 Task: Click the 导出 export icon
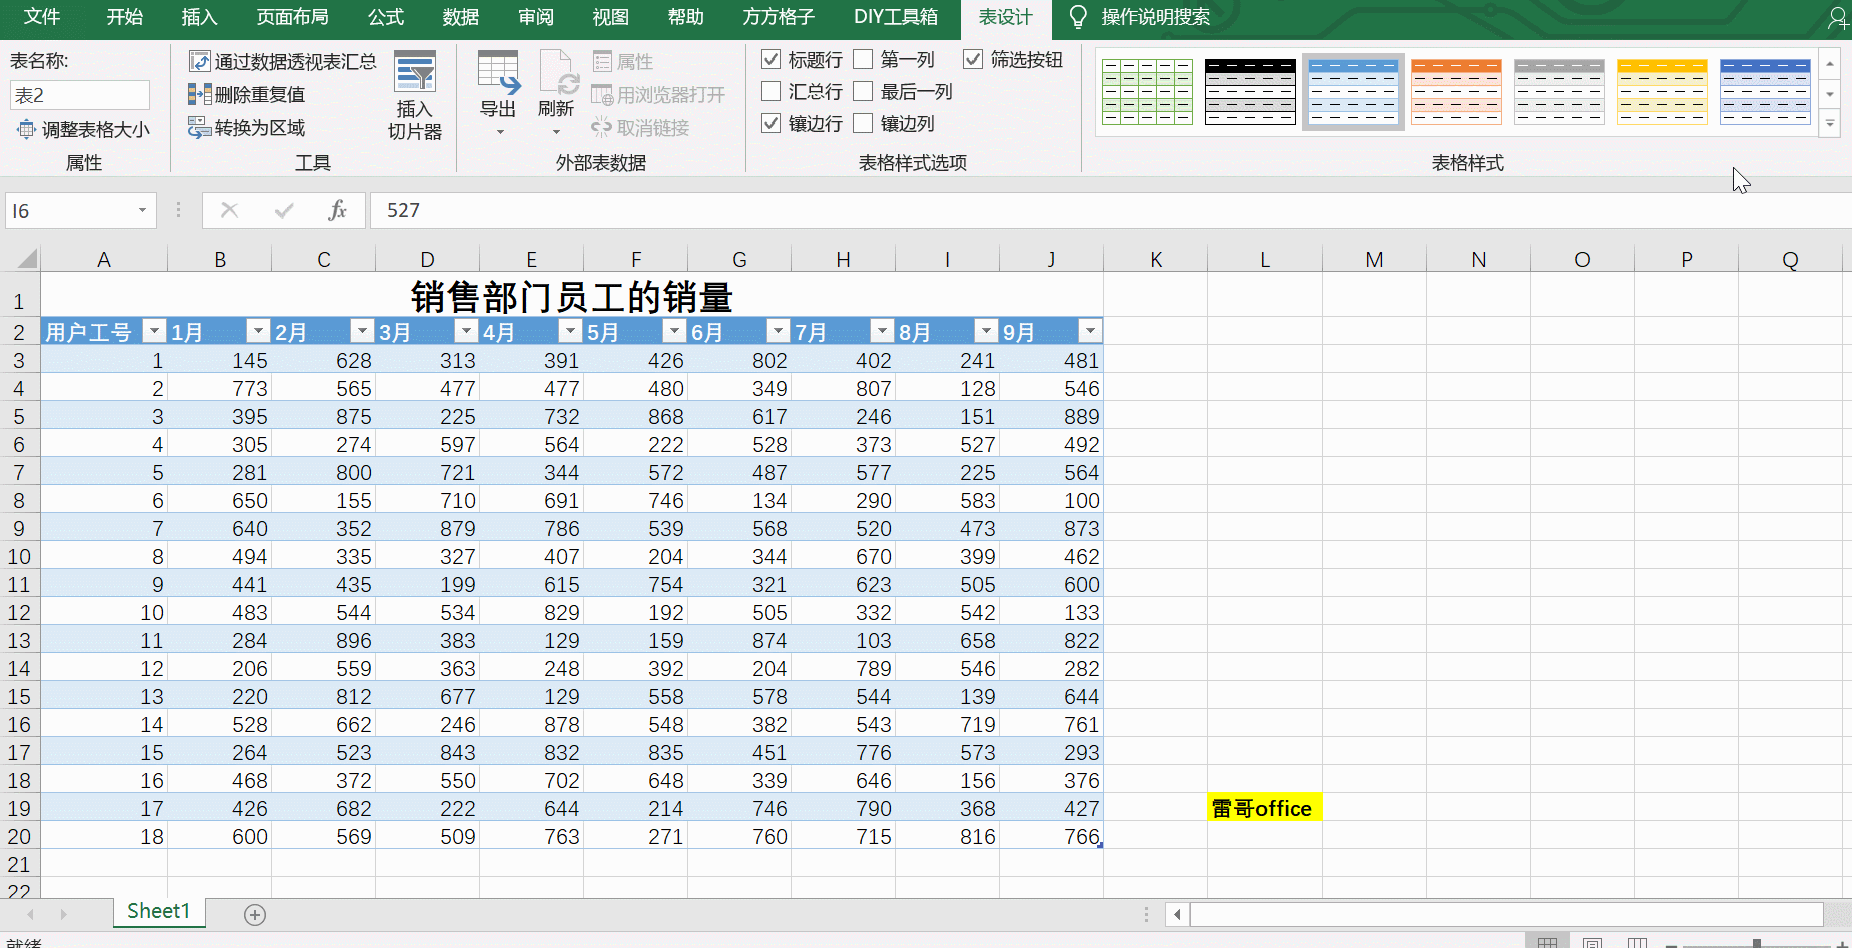tap(498, 72)
